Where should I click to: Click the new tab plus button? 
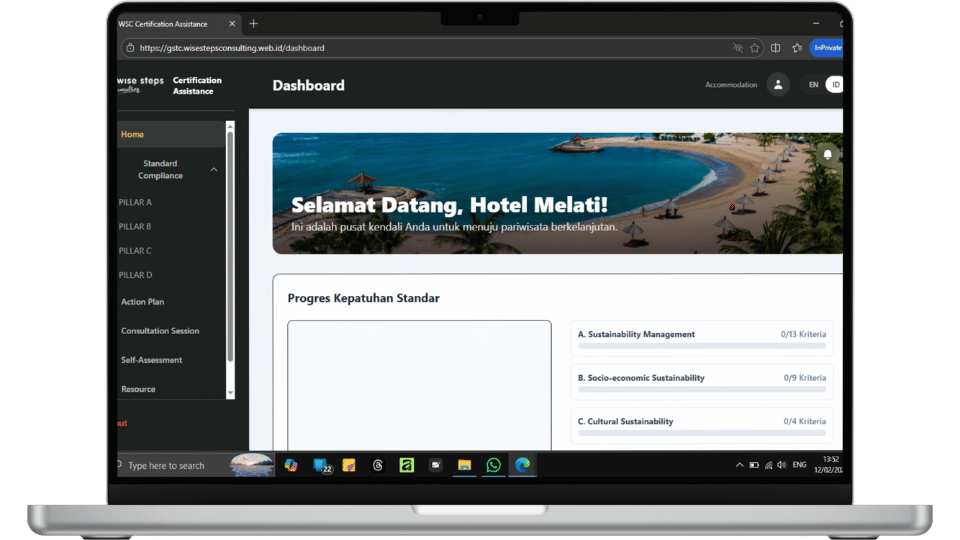click(254, 23)
